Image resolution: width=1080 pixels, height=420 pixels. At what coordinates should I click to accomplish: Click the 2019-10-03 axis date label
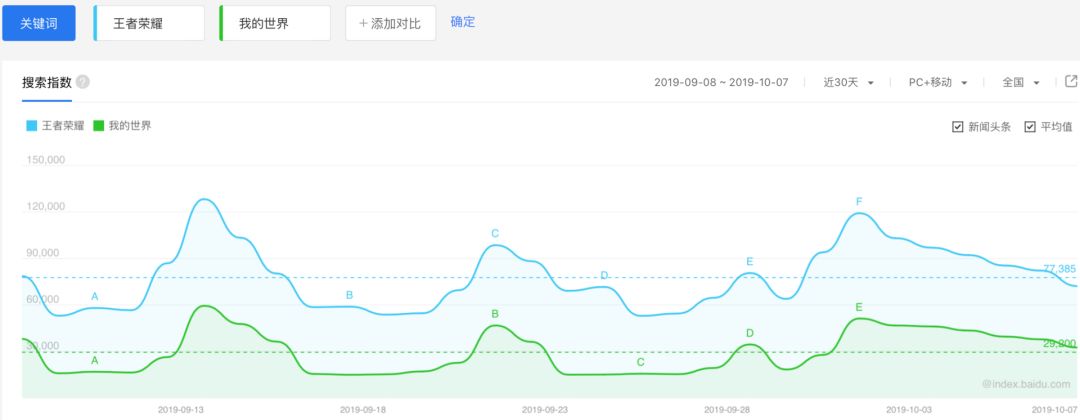pos(909,410)
